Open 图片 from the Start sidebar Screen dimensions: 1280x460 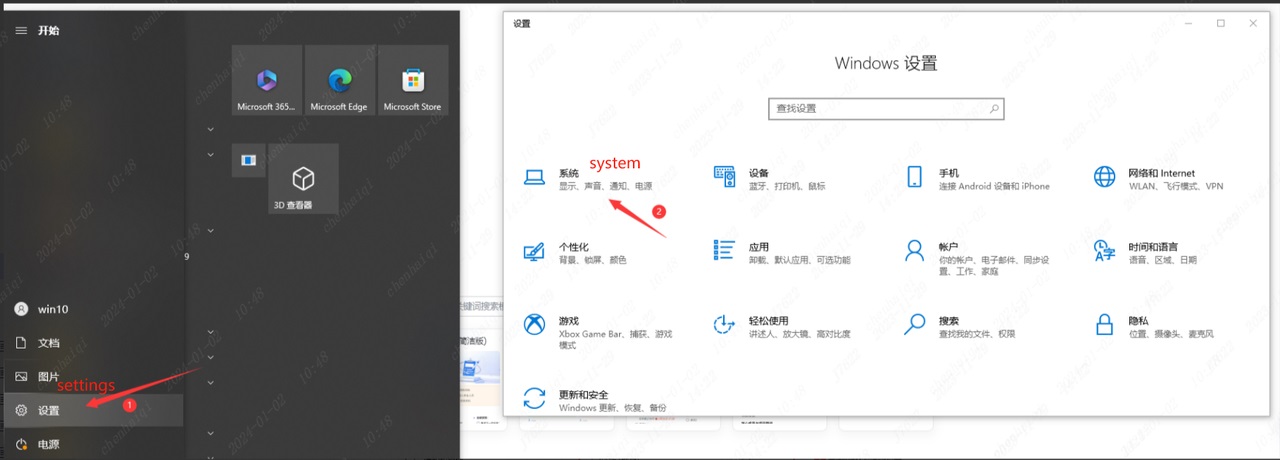[x=92, y=377]
